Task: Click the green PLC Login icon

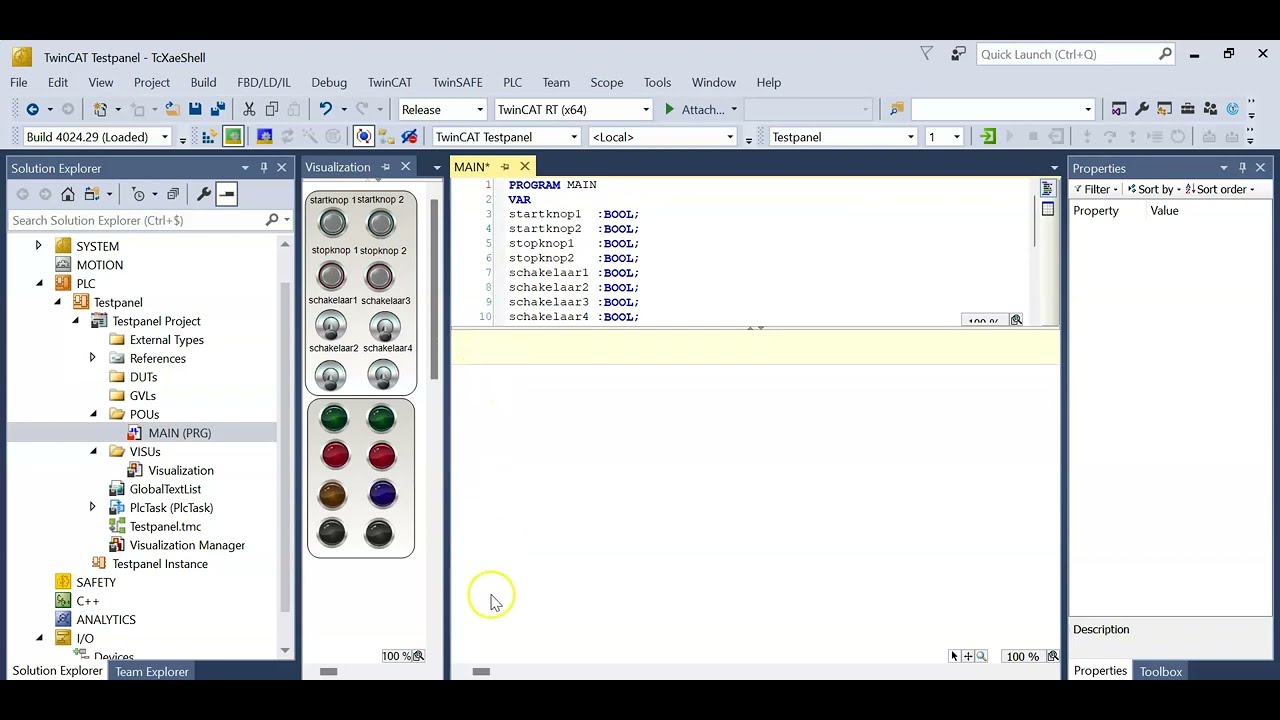Action: [x=988, y=137]
